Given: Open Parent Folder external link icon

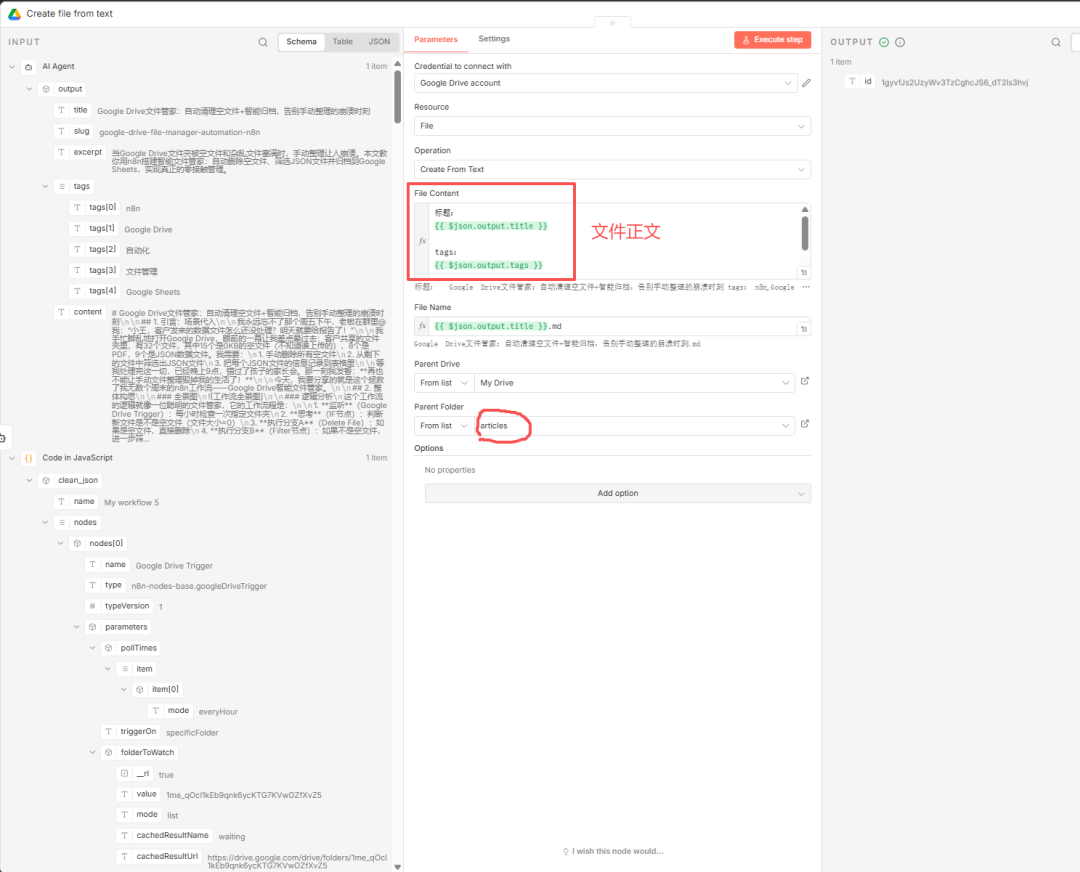Looking at the screenshot, I should pos(805,425).
